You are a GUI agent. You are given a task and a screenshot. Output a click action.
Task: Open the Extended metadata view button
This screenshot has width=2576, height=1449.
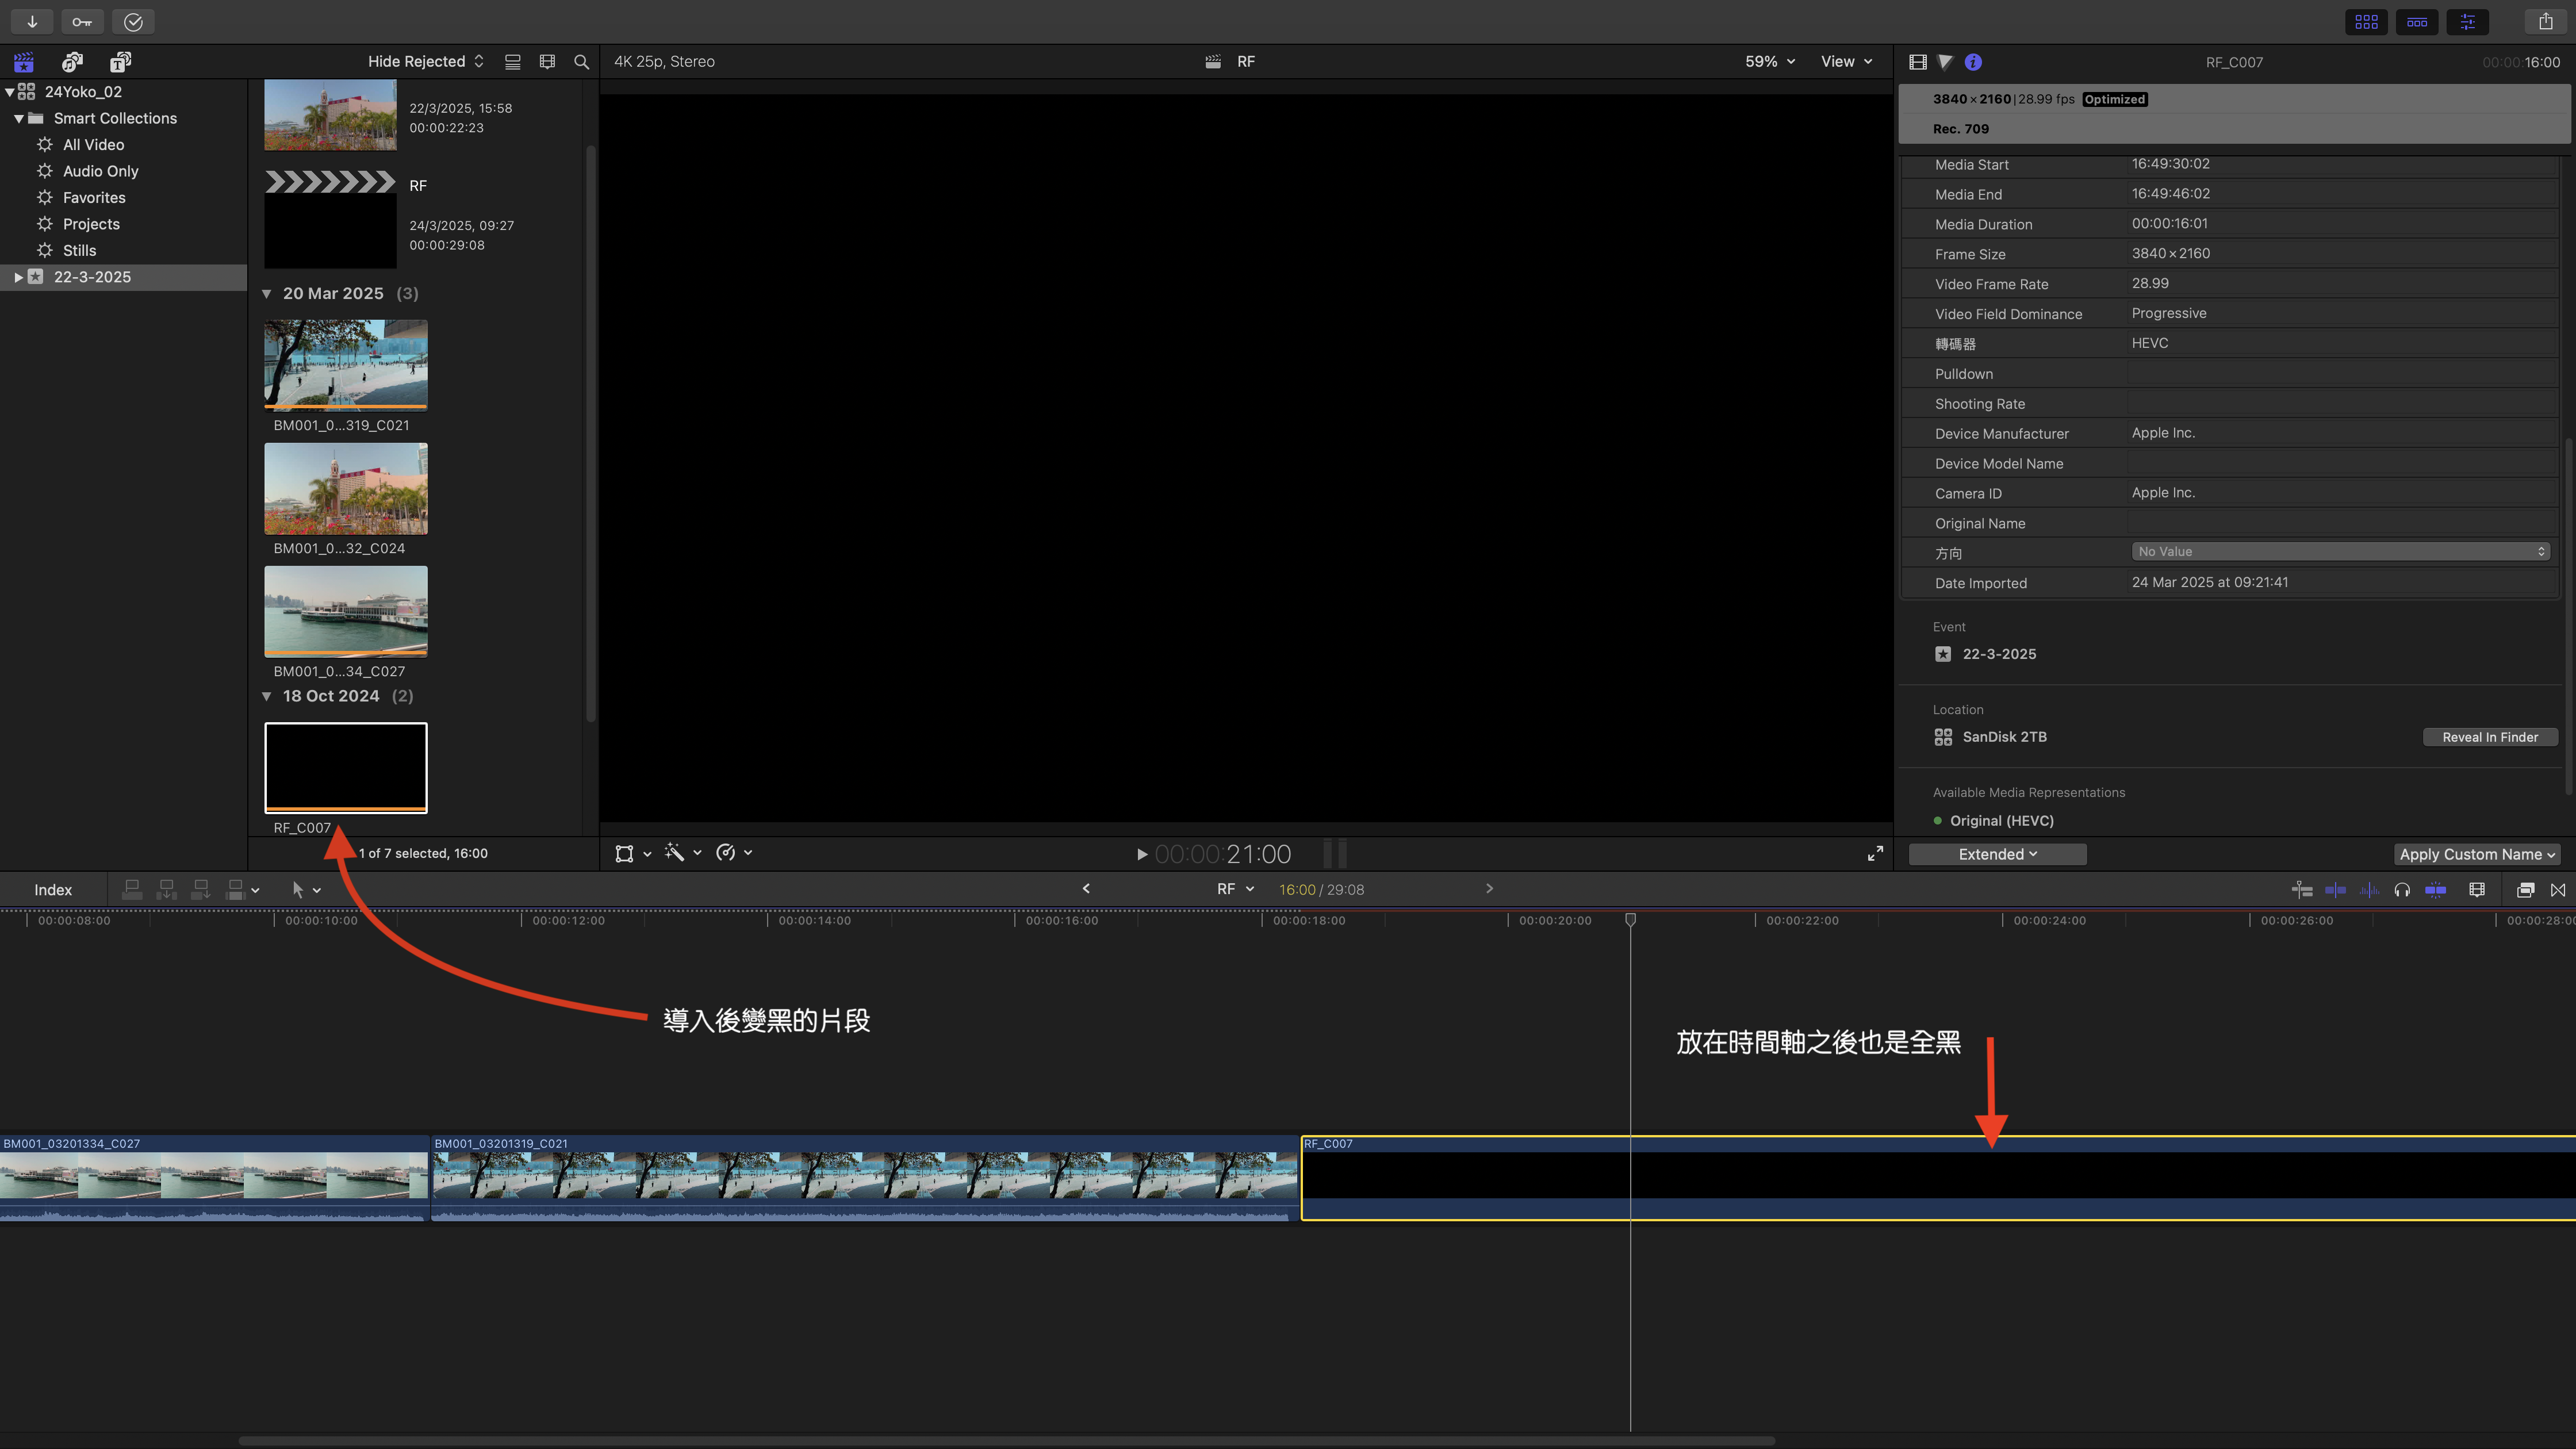coord(1997,854)
